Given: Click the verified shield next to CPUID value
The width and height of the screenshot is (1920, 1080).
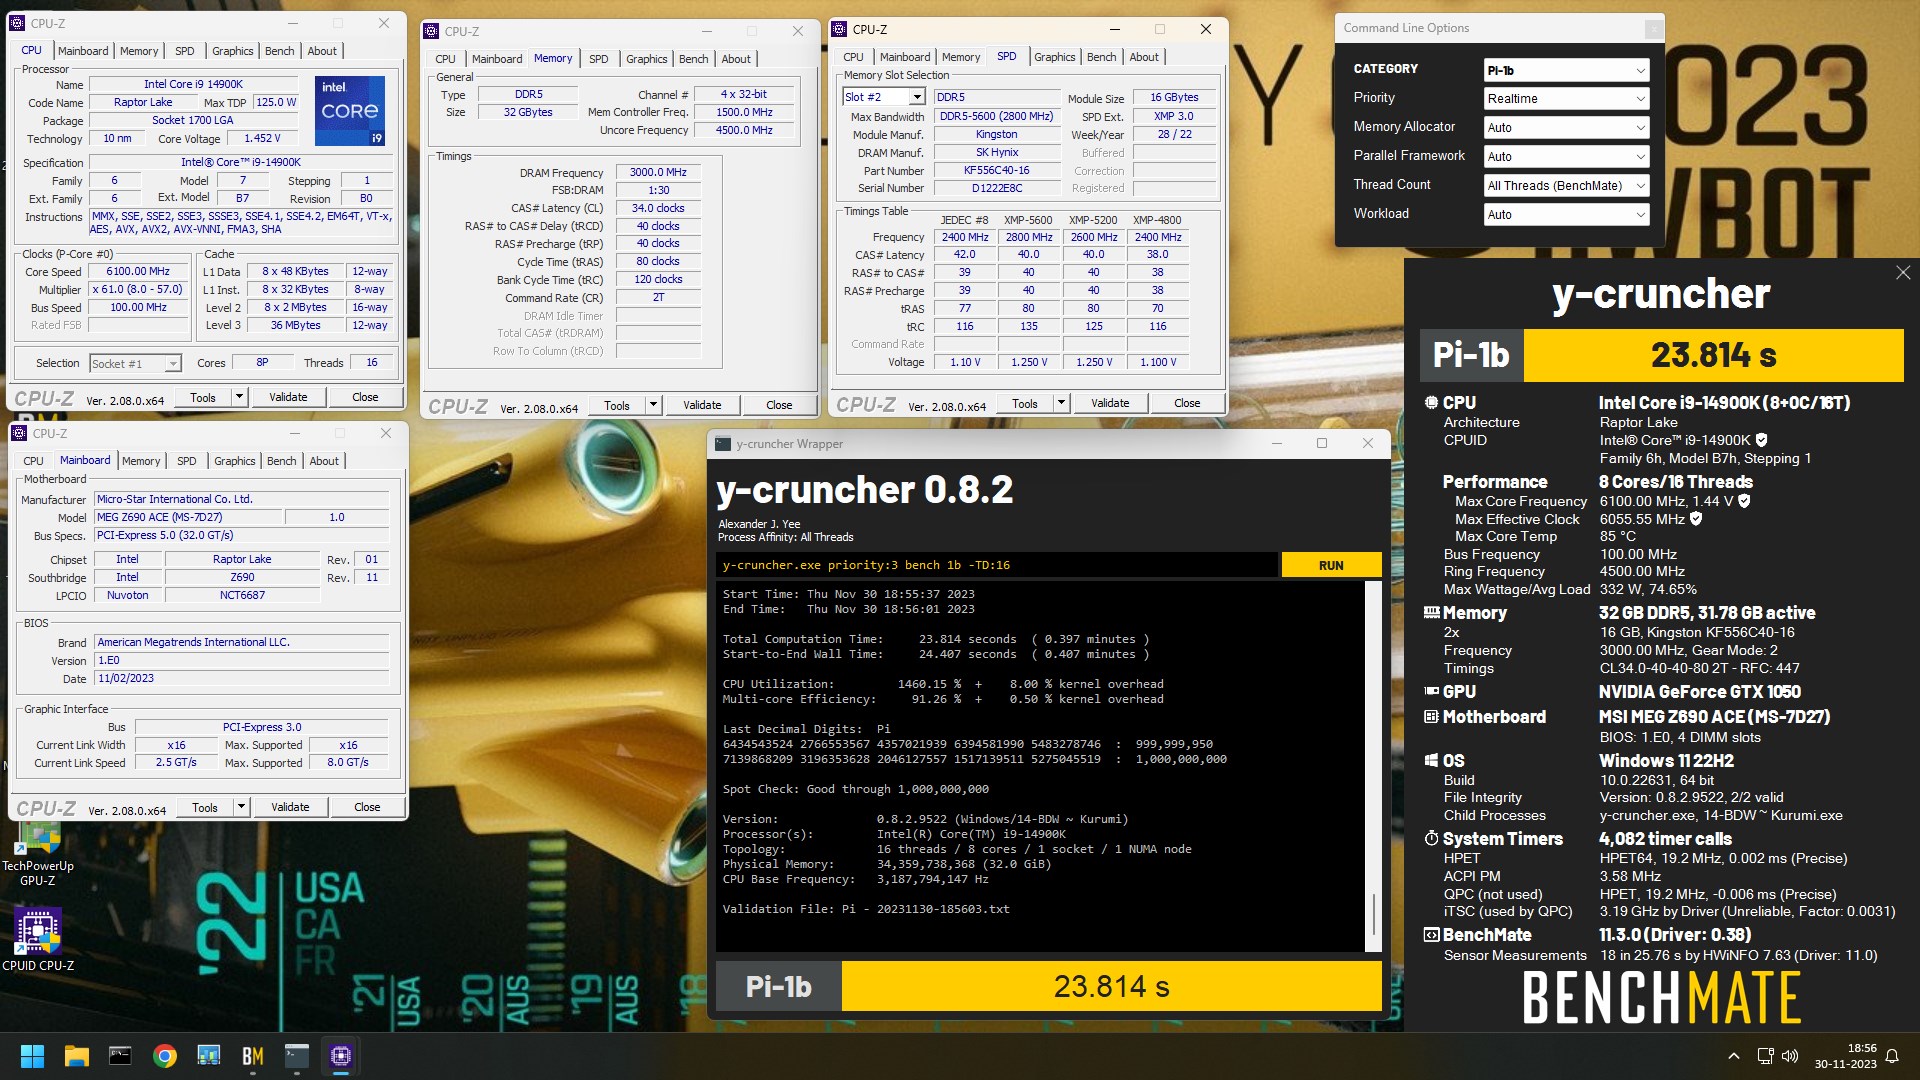Looking at the screenshot, I should pos(1761,440).
